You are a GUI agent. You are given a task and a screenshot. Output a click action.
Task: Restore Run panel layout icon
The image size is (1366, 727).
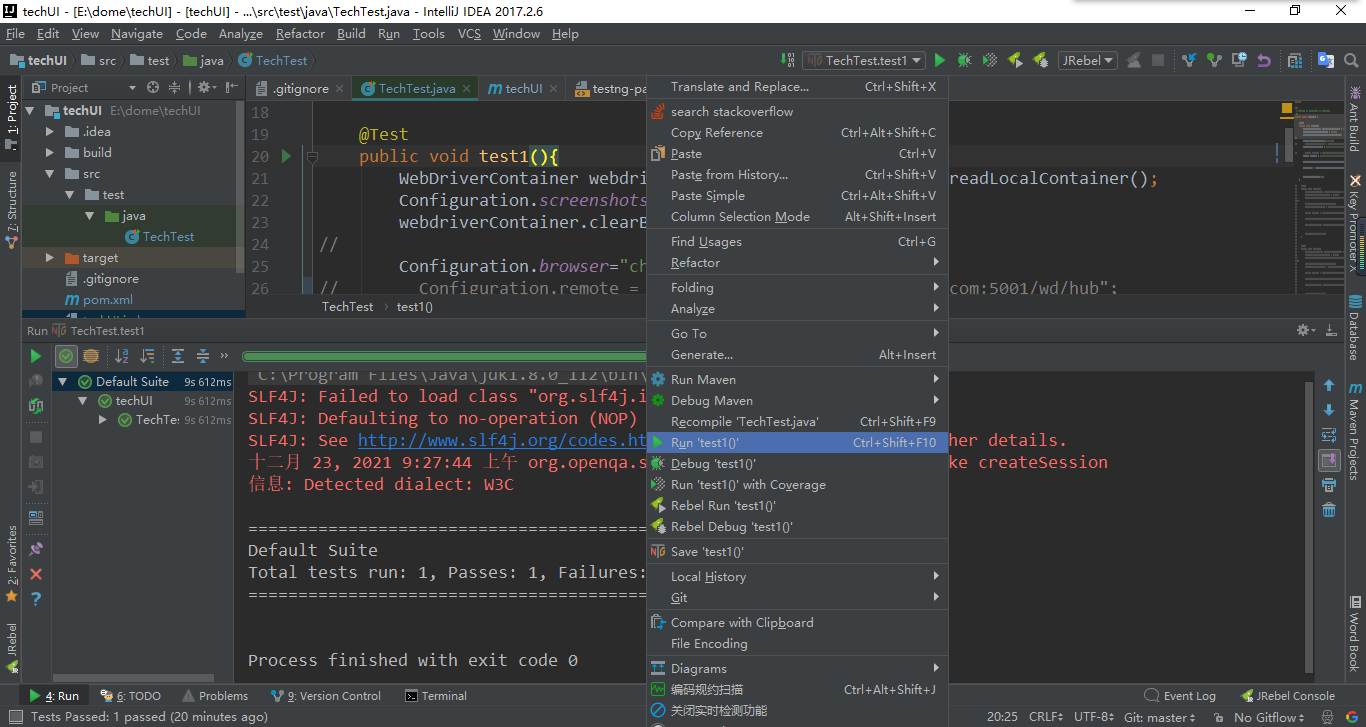point(36,518)
